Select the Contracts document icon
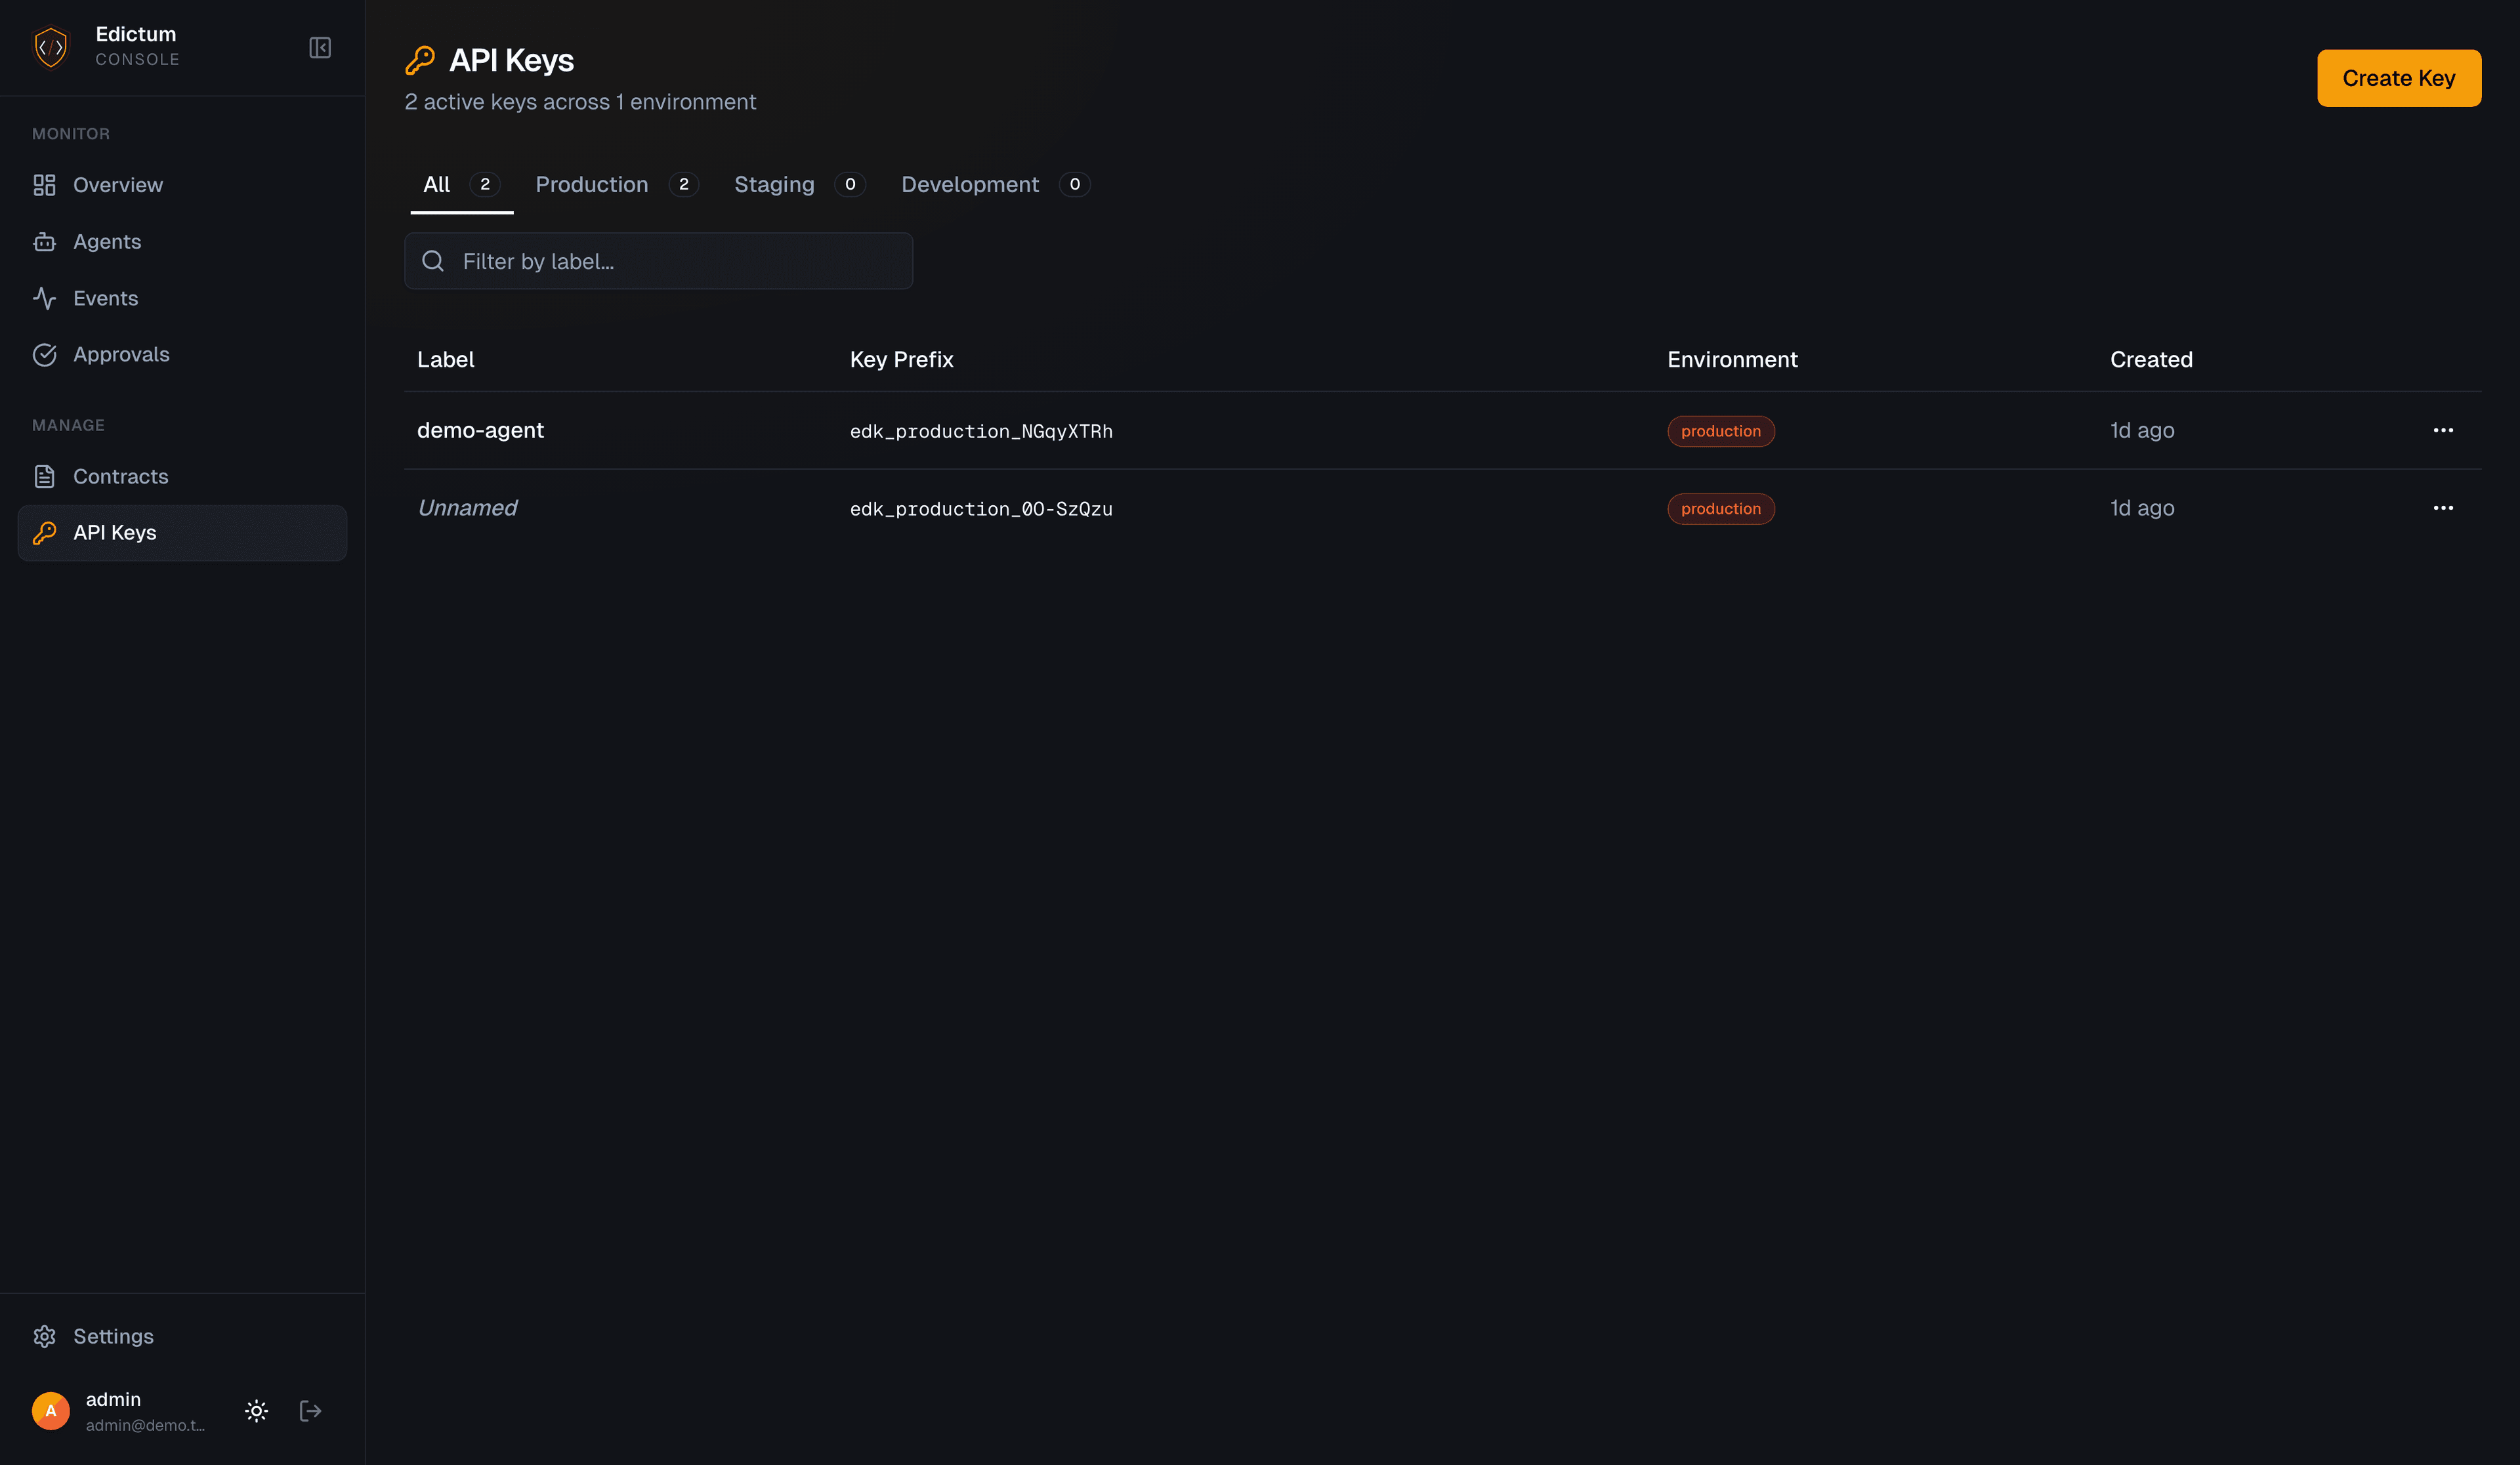This screenshot has height=1465, width=2520. [45, 476]
